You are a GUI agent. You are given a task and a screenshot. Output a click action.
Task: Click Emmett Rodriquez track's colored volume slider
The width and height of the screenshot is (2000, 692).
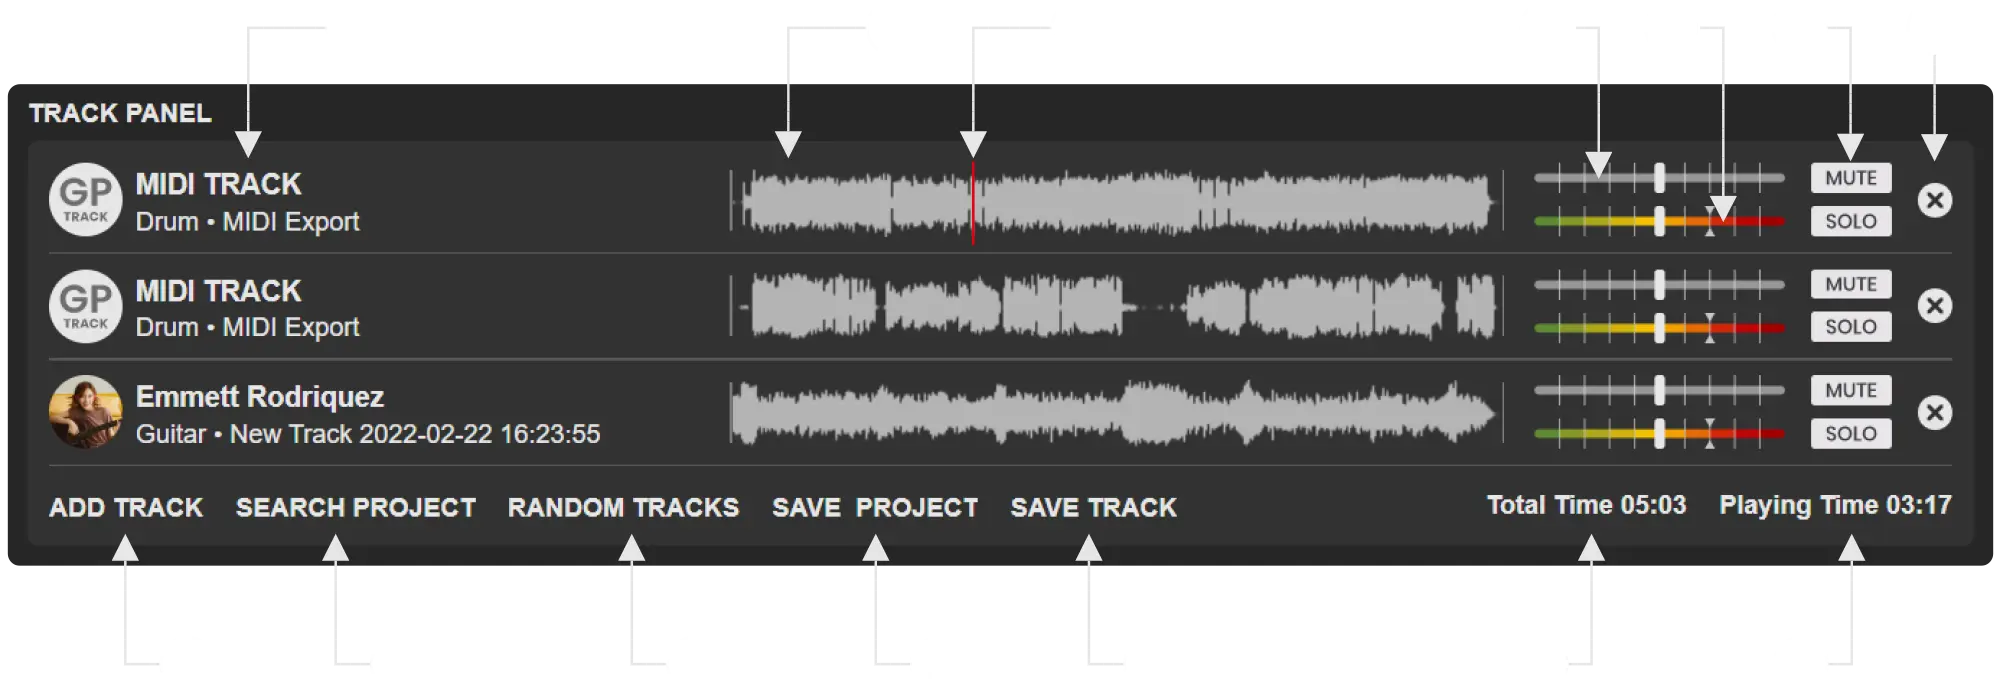[1660, 434]
